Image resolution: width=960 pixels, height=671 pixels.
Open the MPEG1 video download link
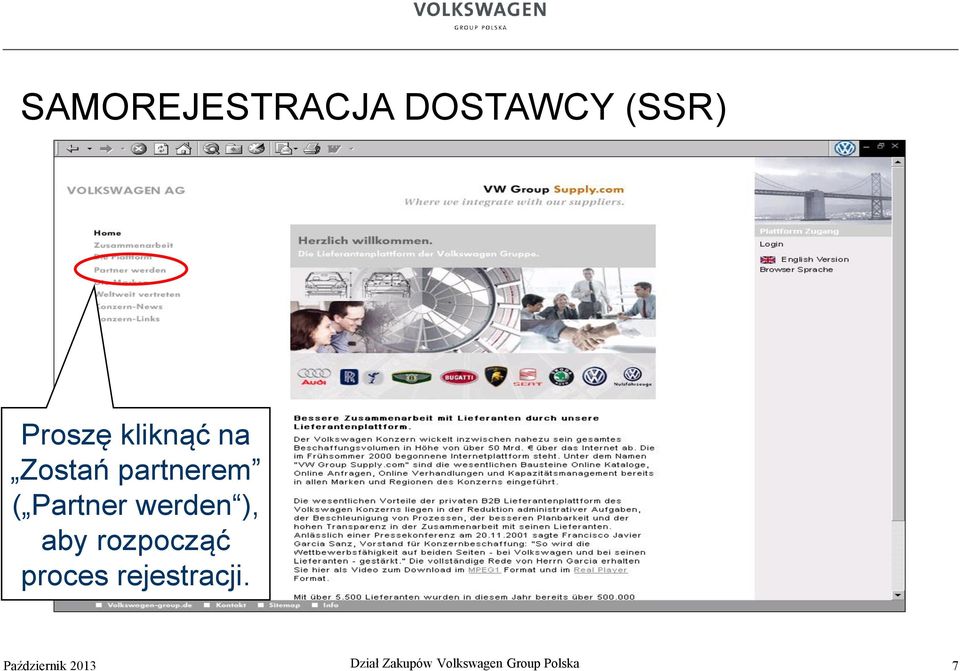pyautogui.click(x=484, y=570)
